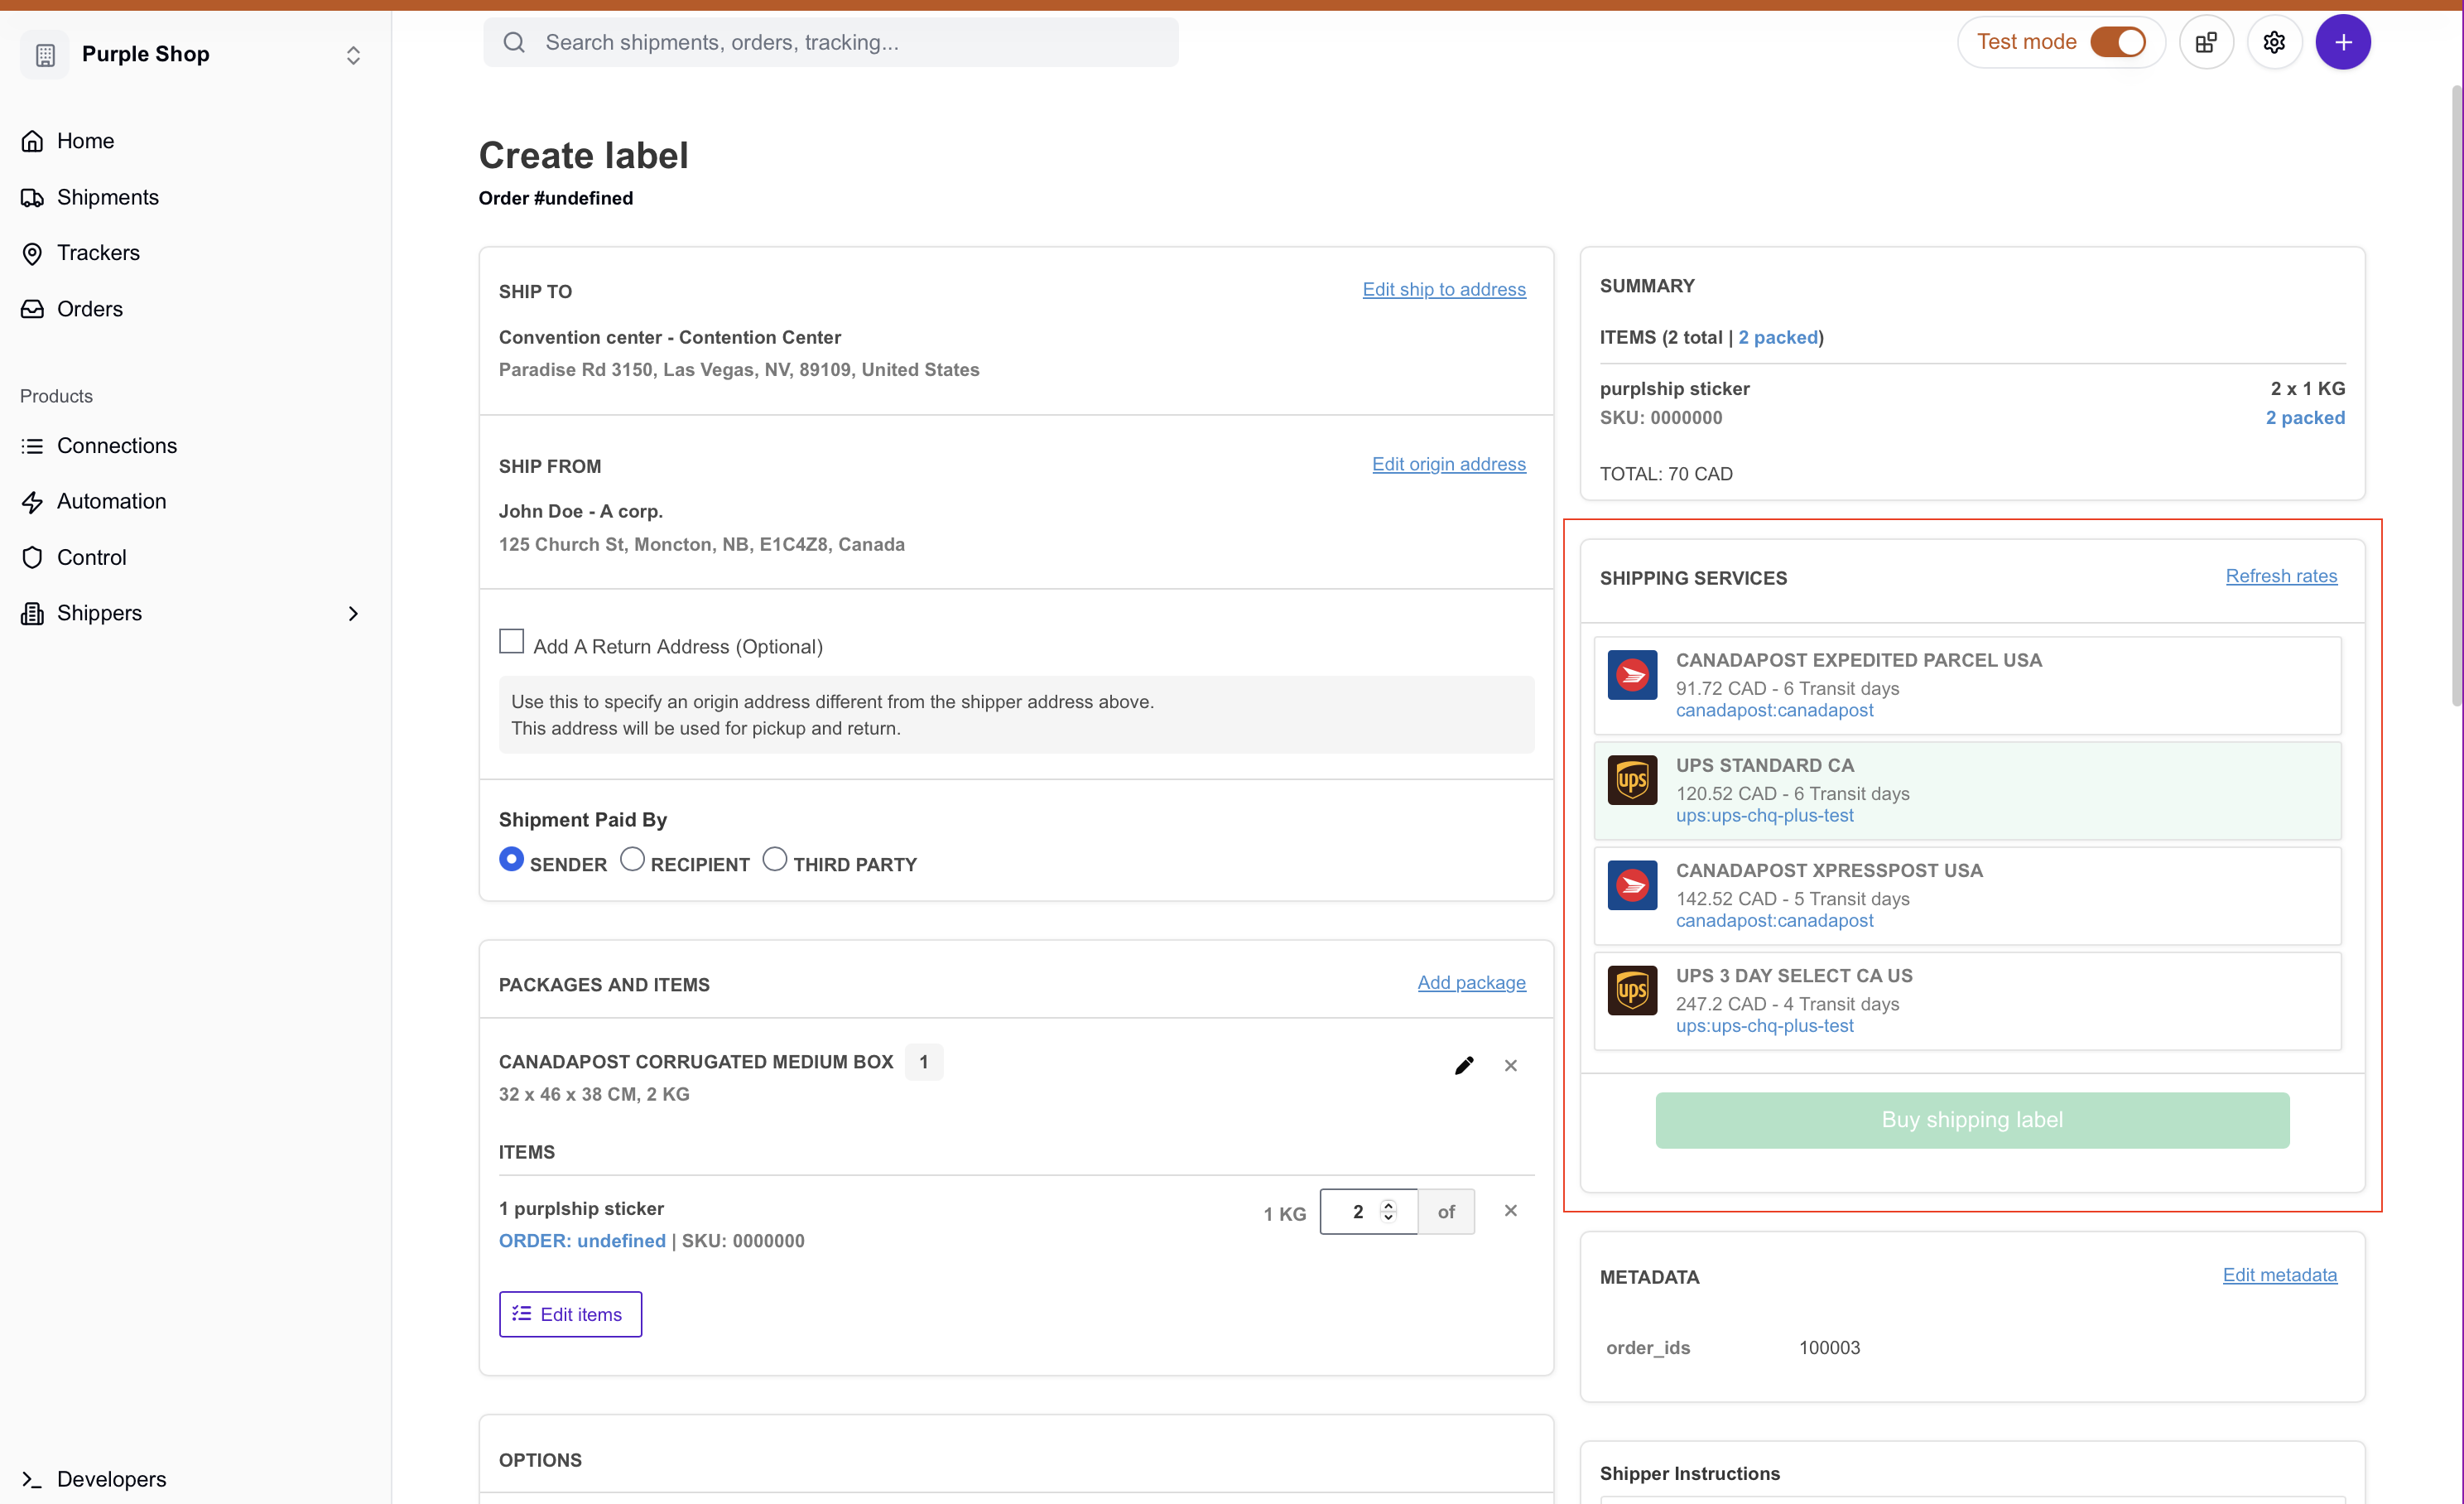
Task: Click pencil icon to edit medium box package
Action: (1463, 1065)
